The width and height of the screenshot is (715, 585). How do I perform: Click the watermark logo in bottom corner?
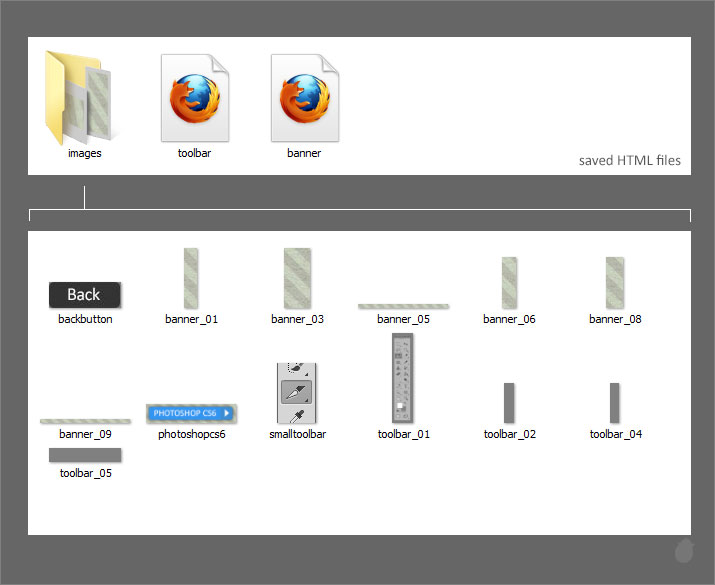(x=683, y=552)
